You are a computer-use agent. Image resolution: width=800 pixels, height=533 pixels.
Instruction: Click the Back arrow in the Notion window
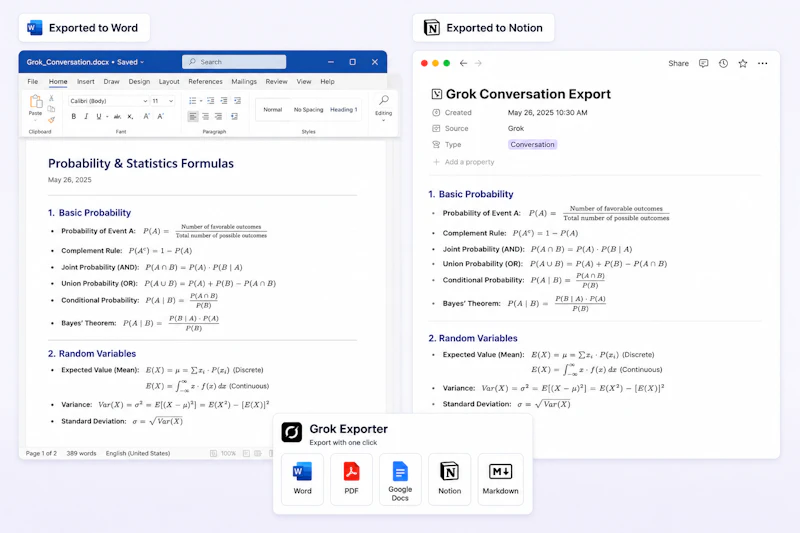(463, 63)
